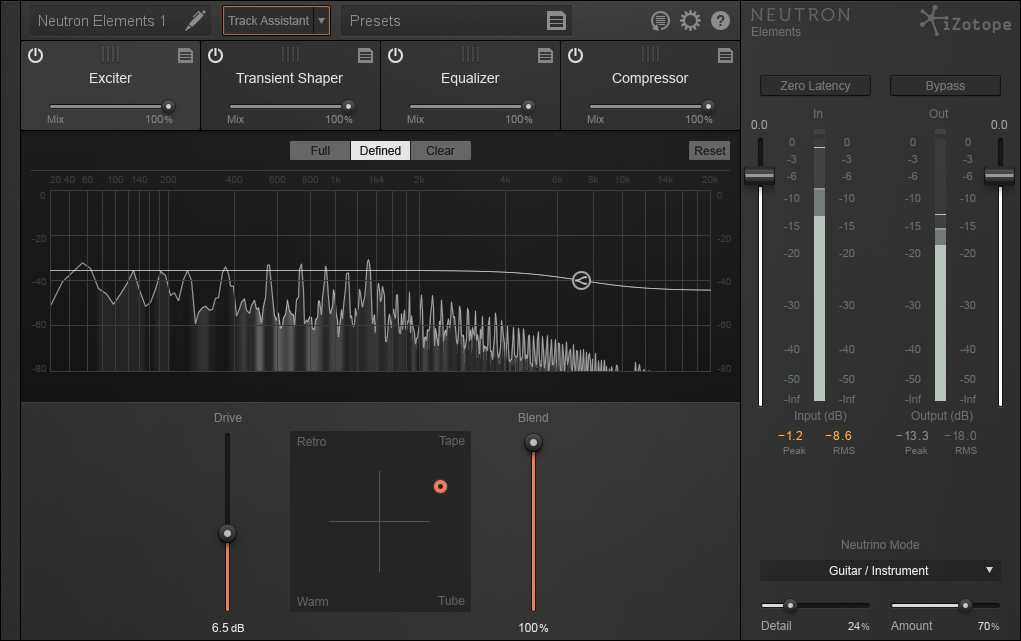Toggle the Compressor power button
Image resolution: width=1021 pixels, height=641 pixels.
[576, 55]
